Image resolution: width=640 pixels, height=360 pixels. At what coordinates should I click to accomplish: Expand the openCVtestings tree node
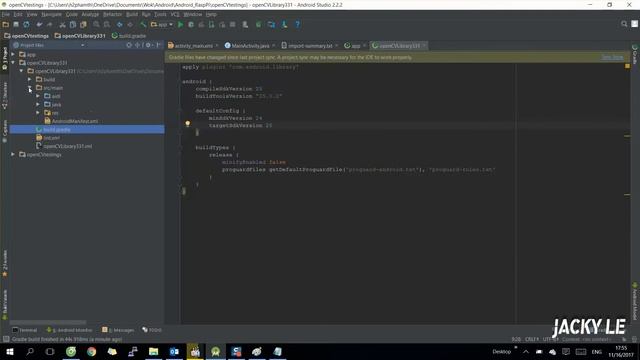(13, 154)
